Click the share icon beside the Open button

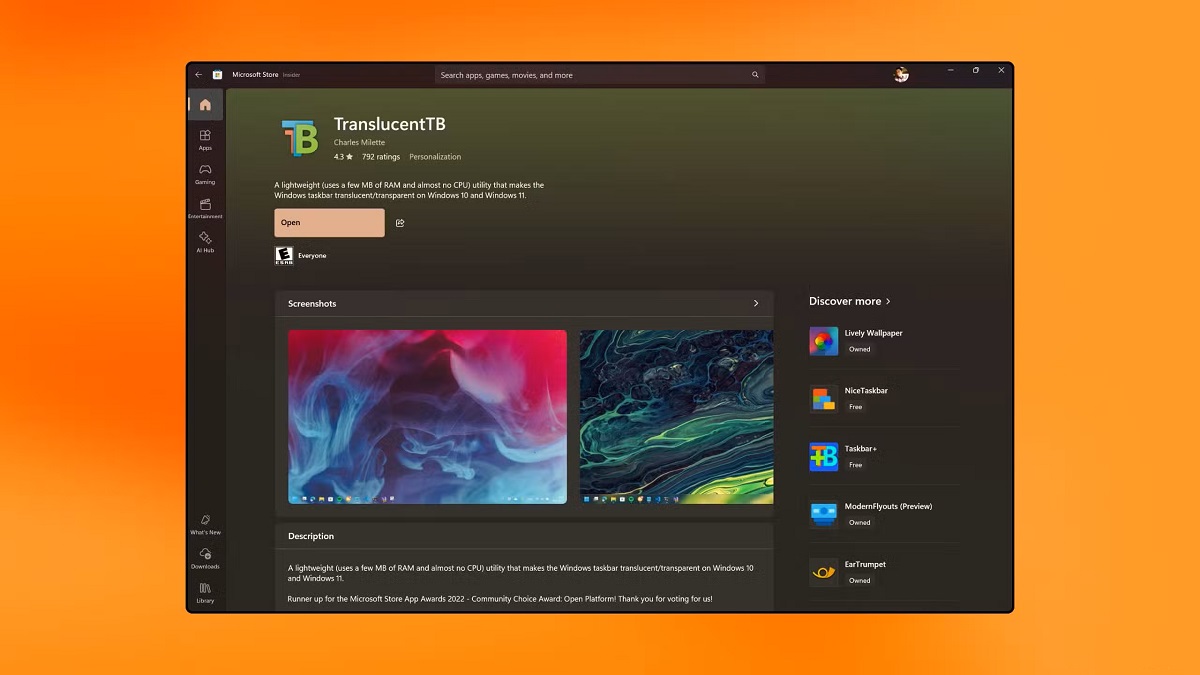(400, 223)
